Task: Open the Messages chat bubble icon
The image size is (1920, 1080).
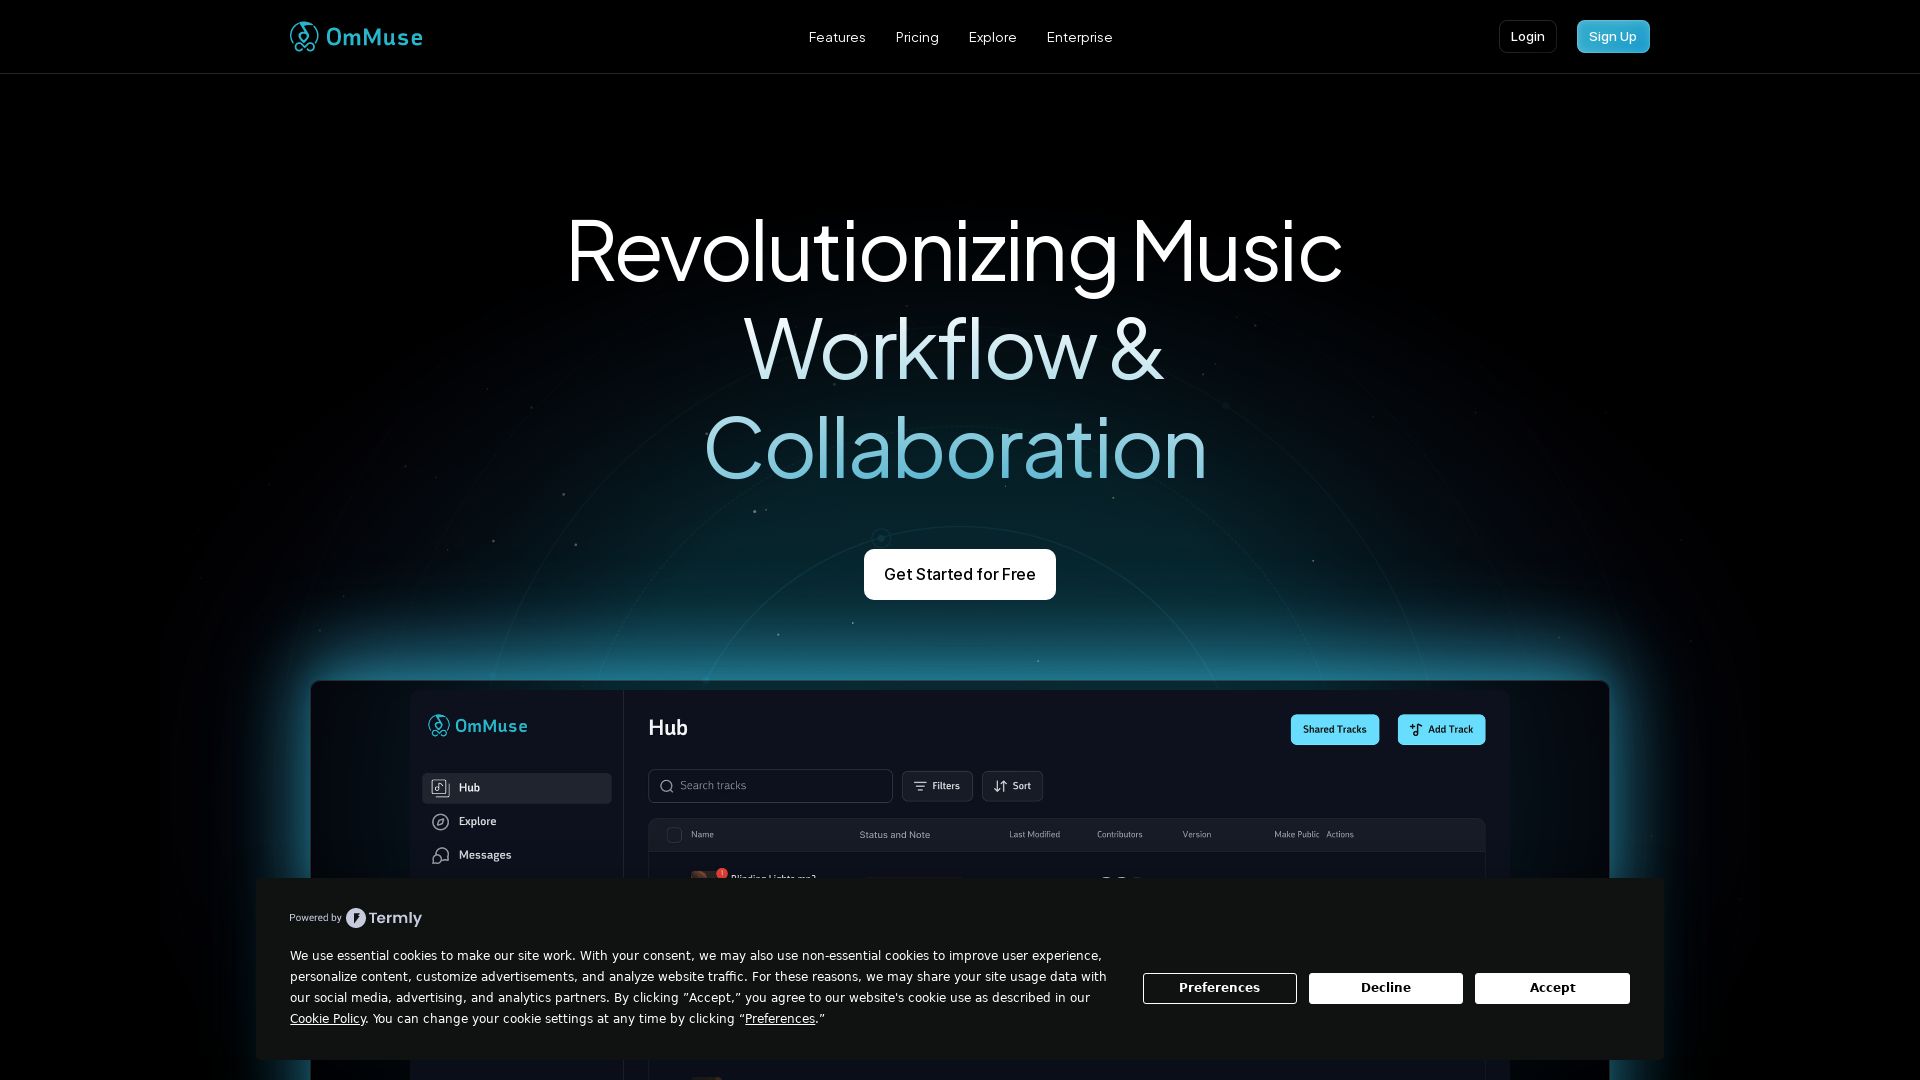Action: [x=440, y=856]
